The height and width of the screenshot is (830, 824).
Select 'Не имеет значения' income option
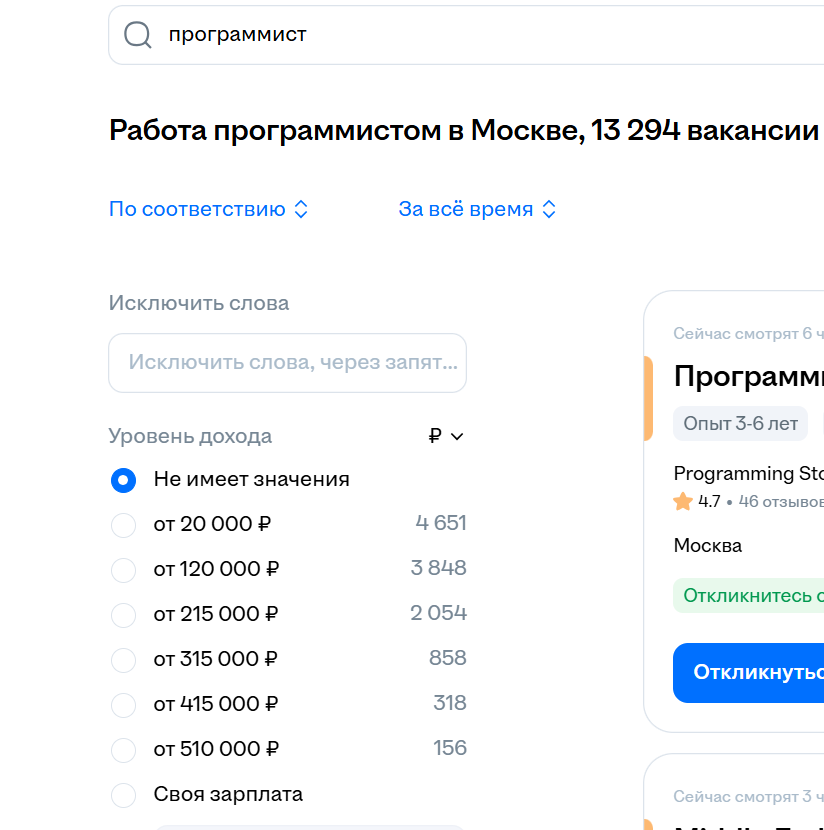[123, 480]
